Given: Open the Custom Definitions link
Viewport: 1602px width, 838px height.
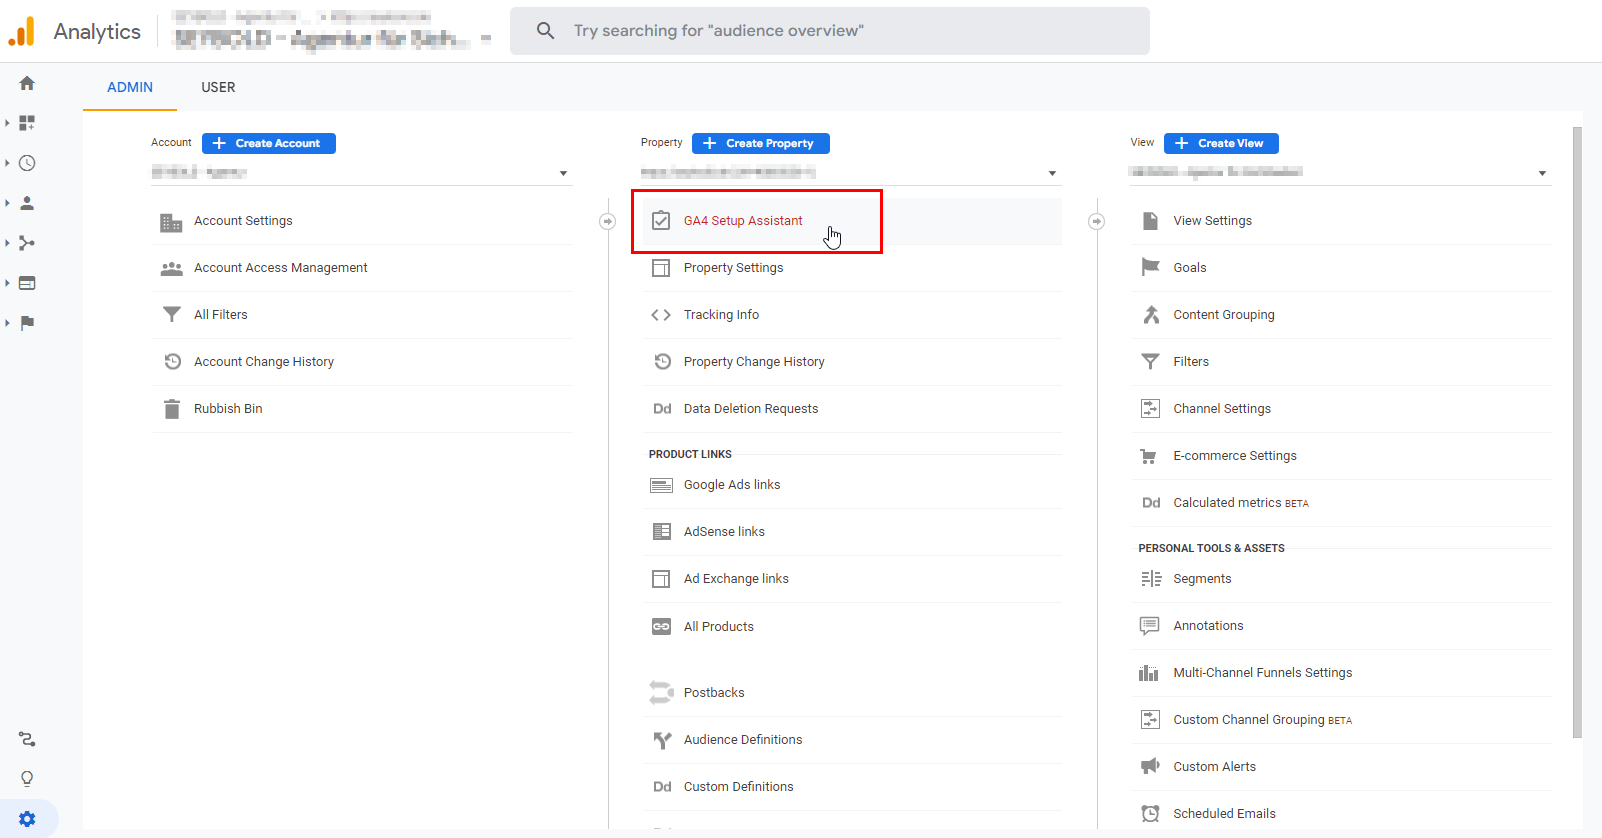Looking at the screenshot, I should [x=739, y=787].
